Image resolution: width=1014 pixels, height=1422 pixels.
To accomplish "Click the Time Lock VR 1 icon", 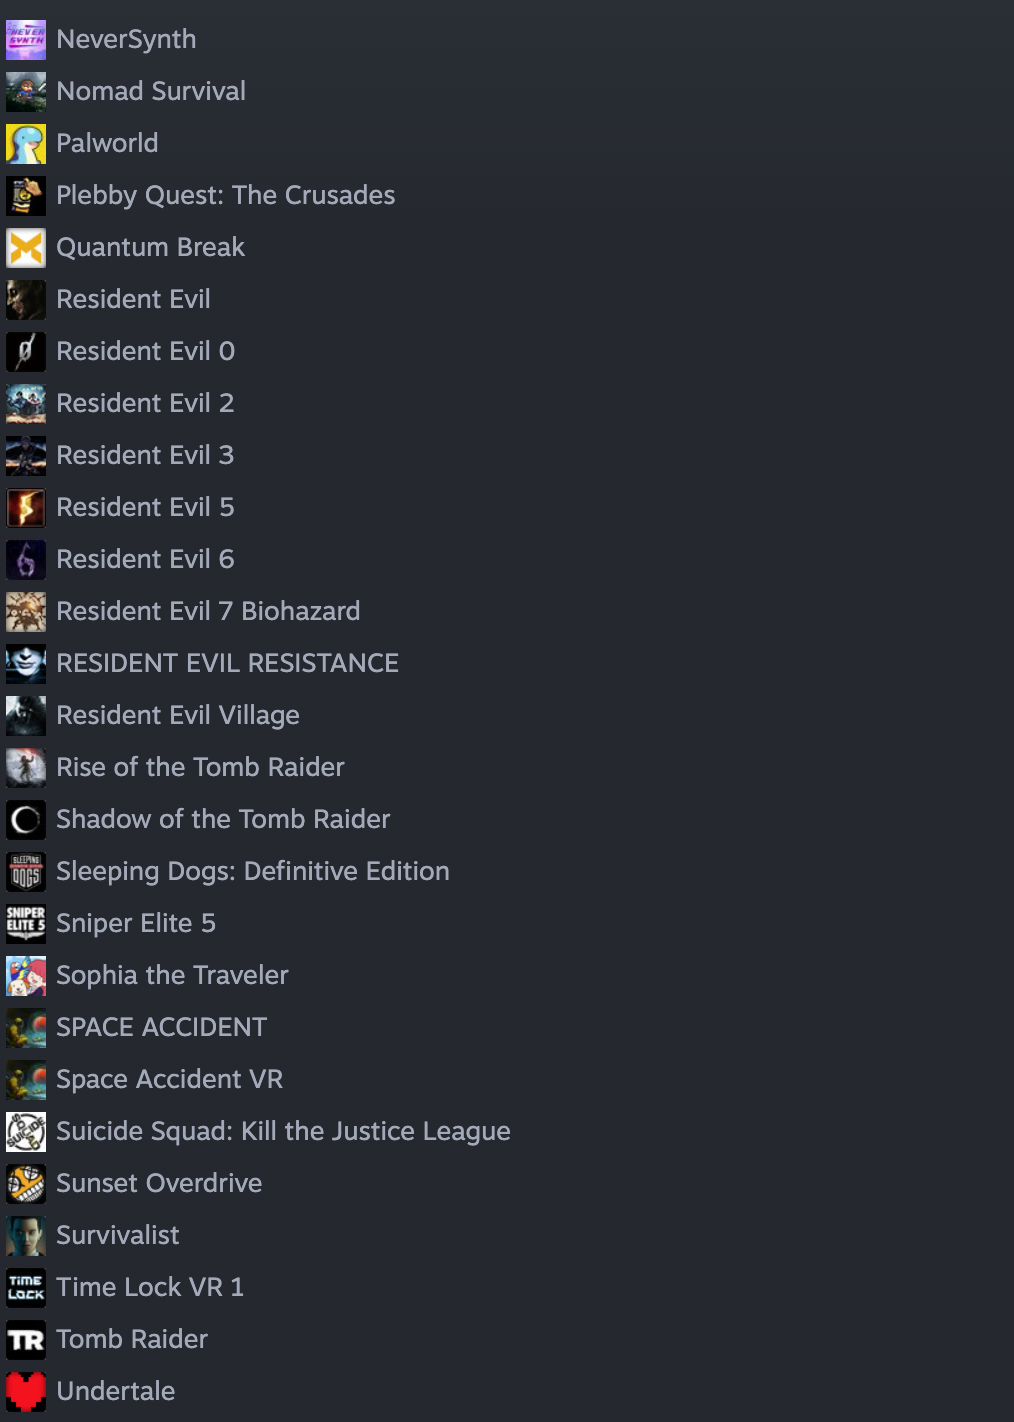I will [x=26, y=1287].
